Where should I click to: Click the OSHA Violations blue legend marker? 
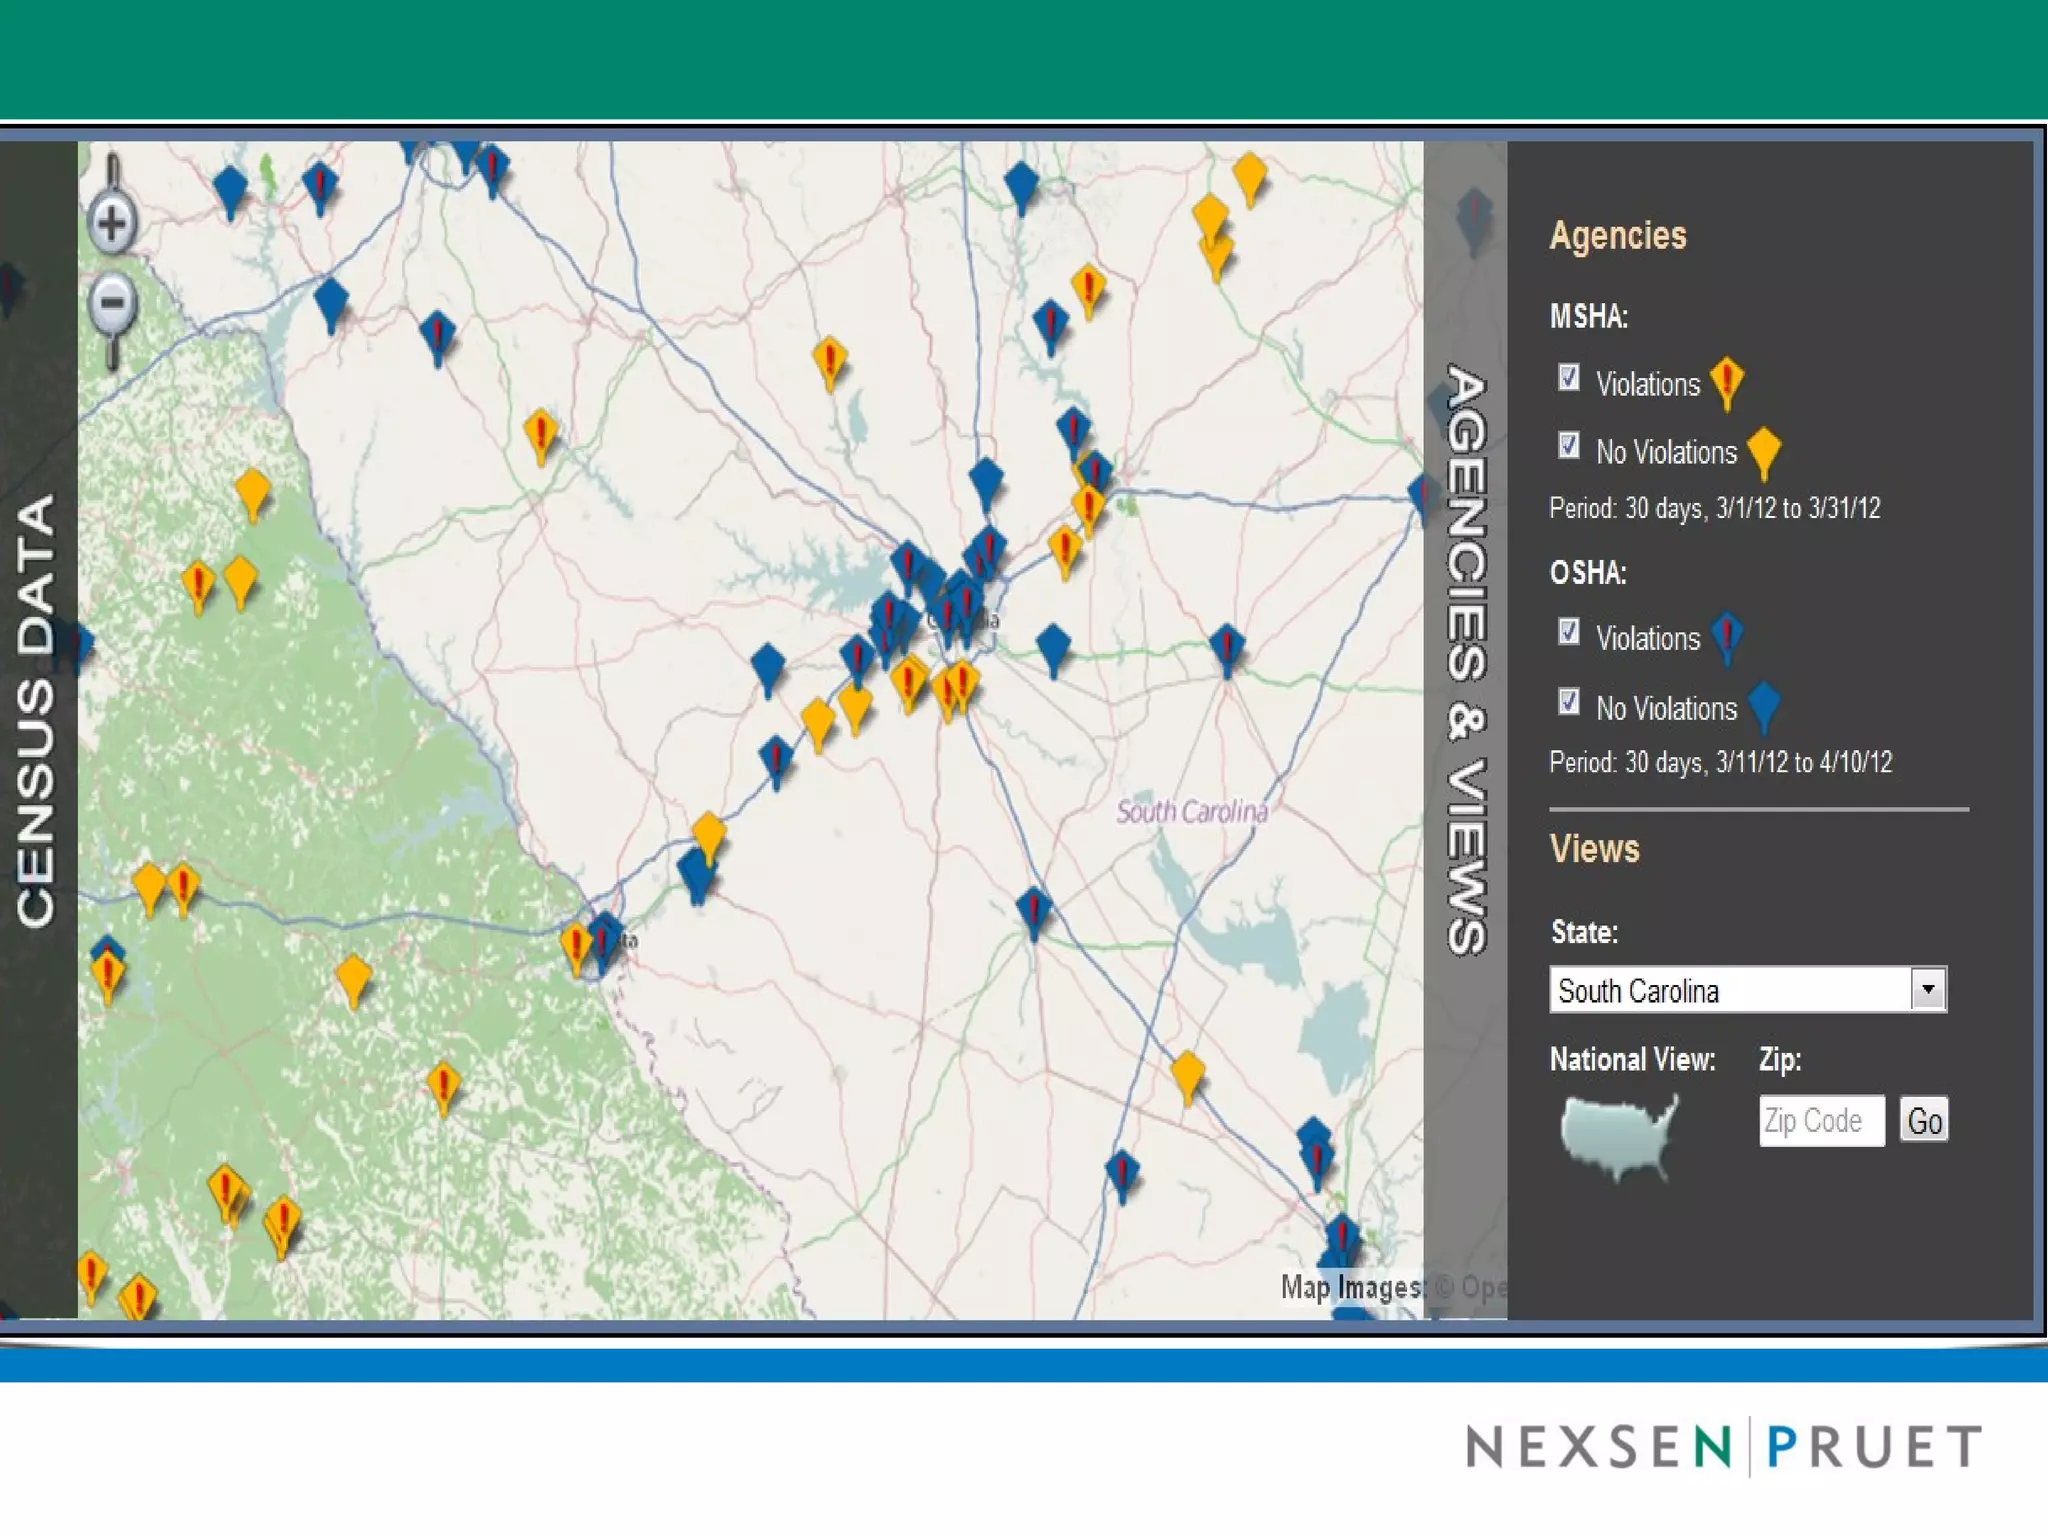pos(1727,636)
